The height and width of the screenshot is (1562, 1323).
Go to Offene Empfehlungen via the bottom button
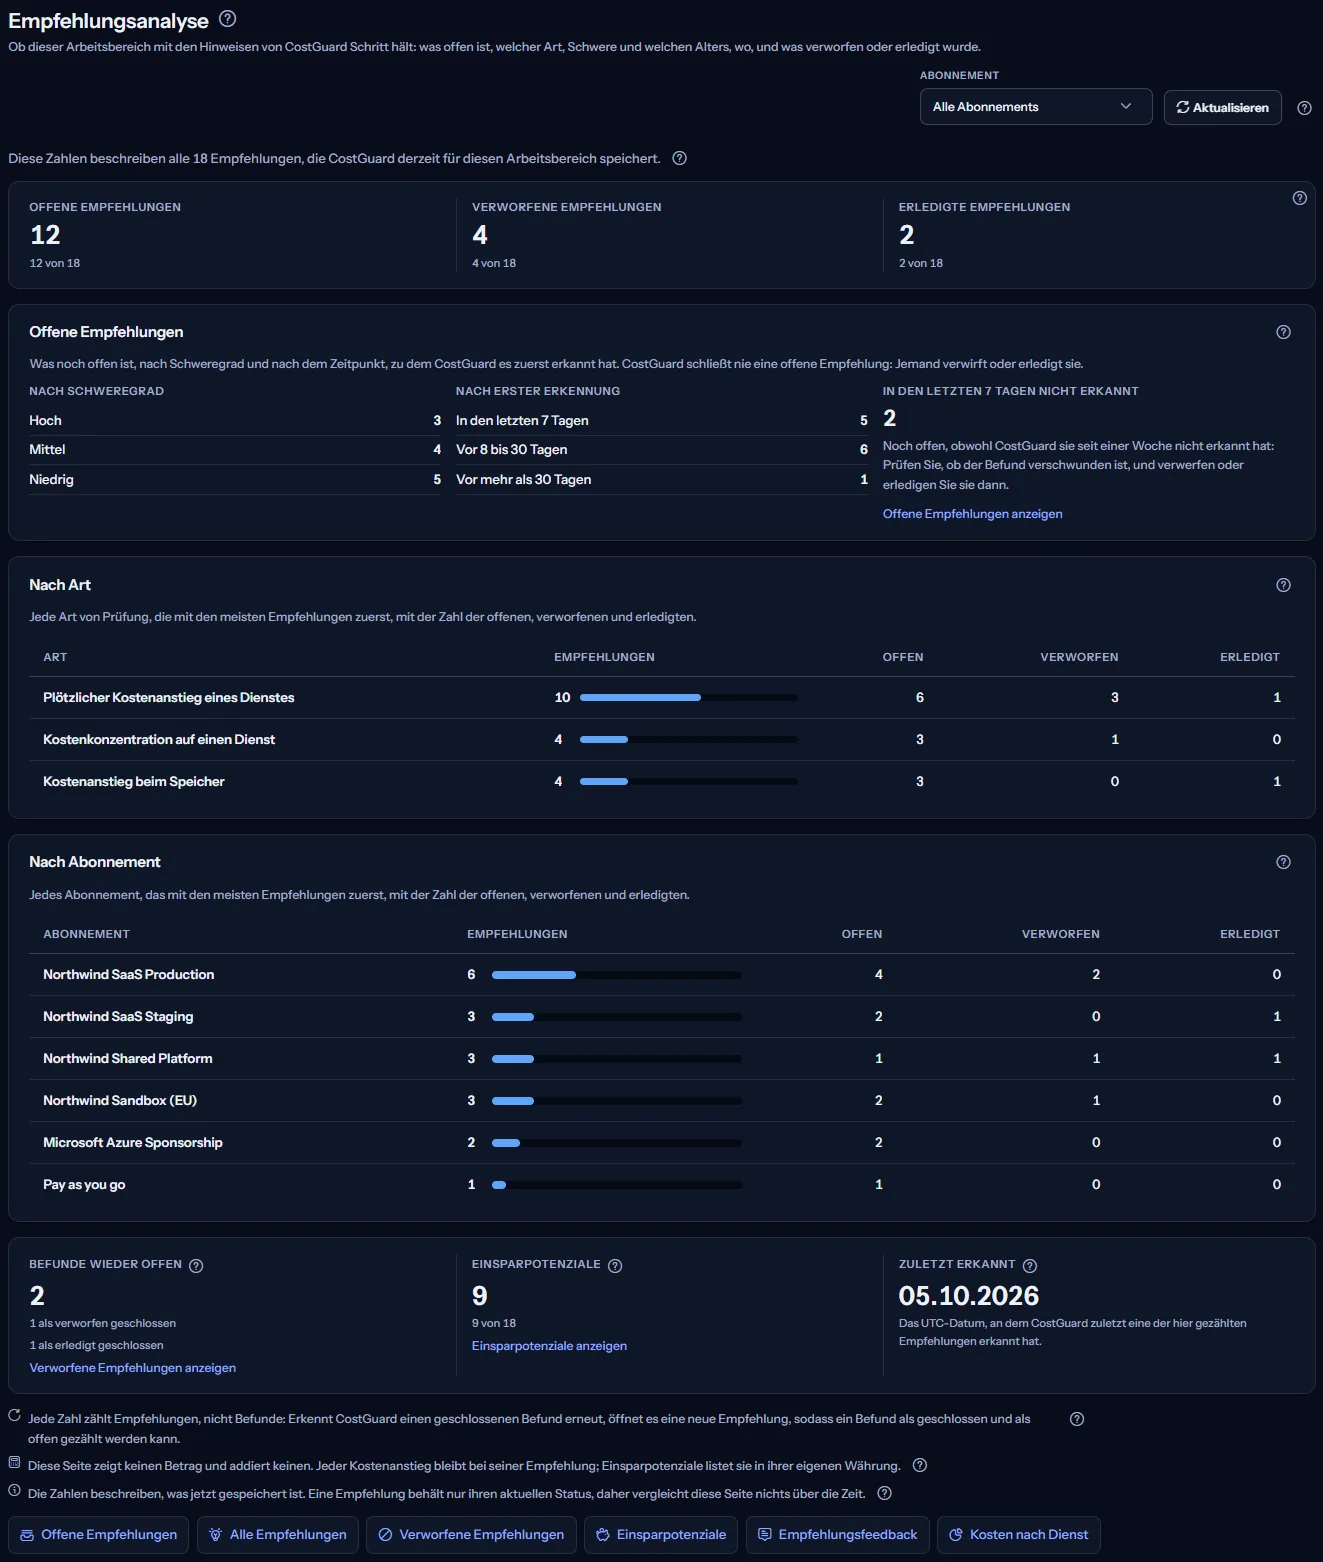[x=98, y=1535]
